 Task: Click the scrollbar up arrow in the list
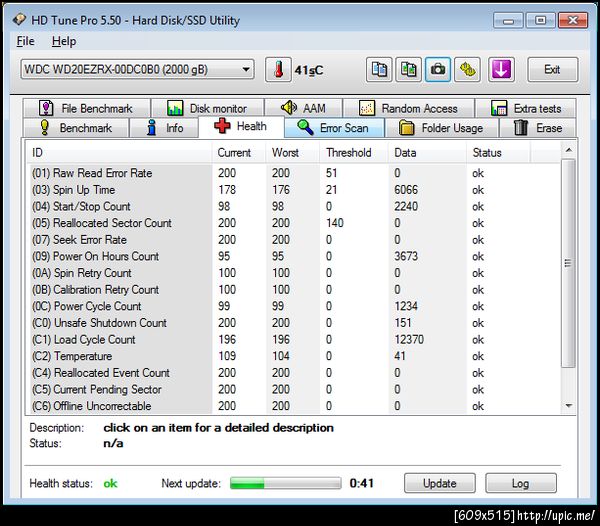coord(569,150)
